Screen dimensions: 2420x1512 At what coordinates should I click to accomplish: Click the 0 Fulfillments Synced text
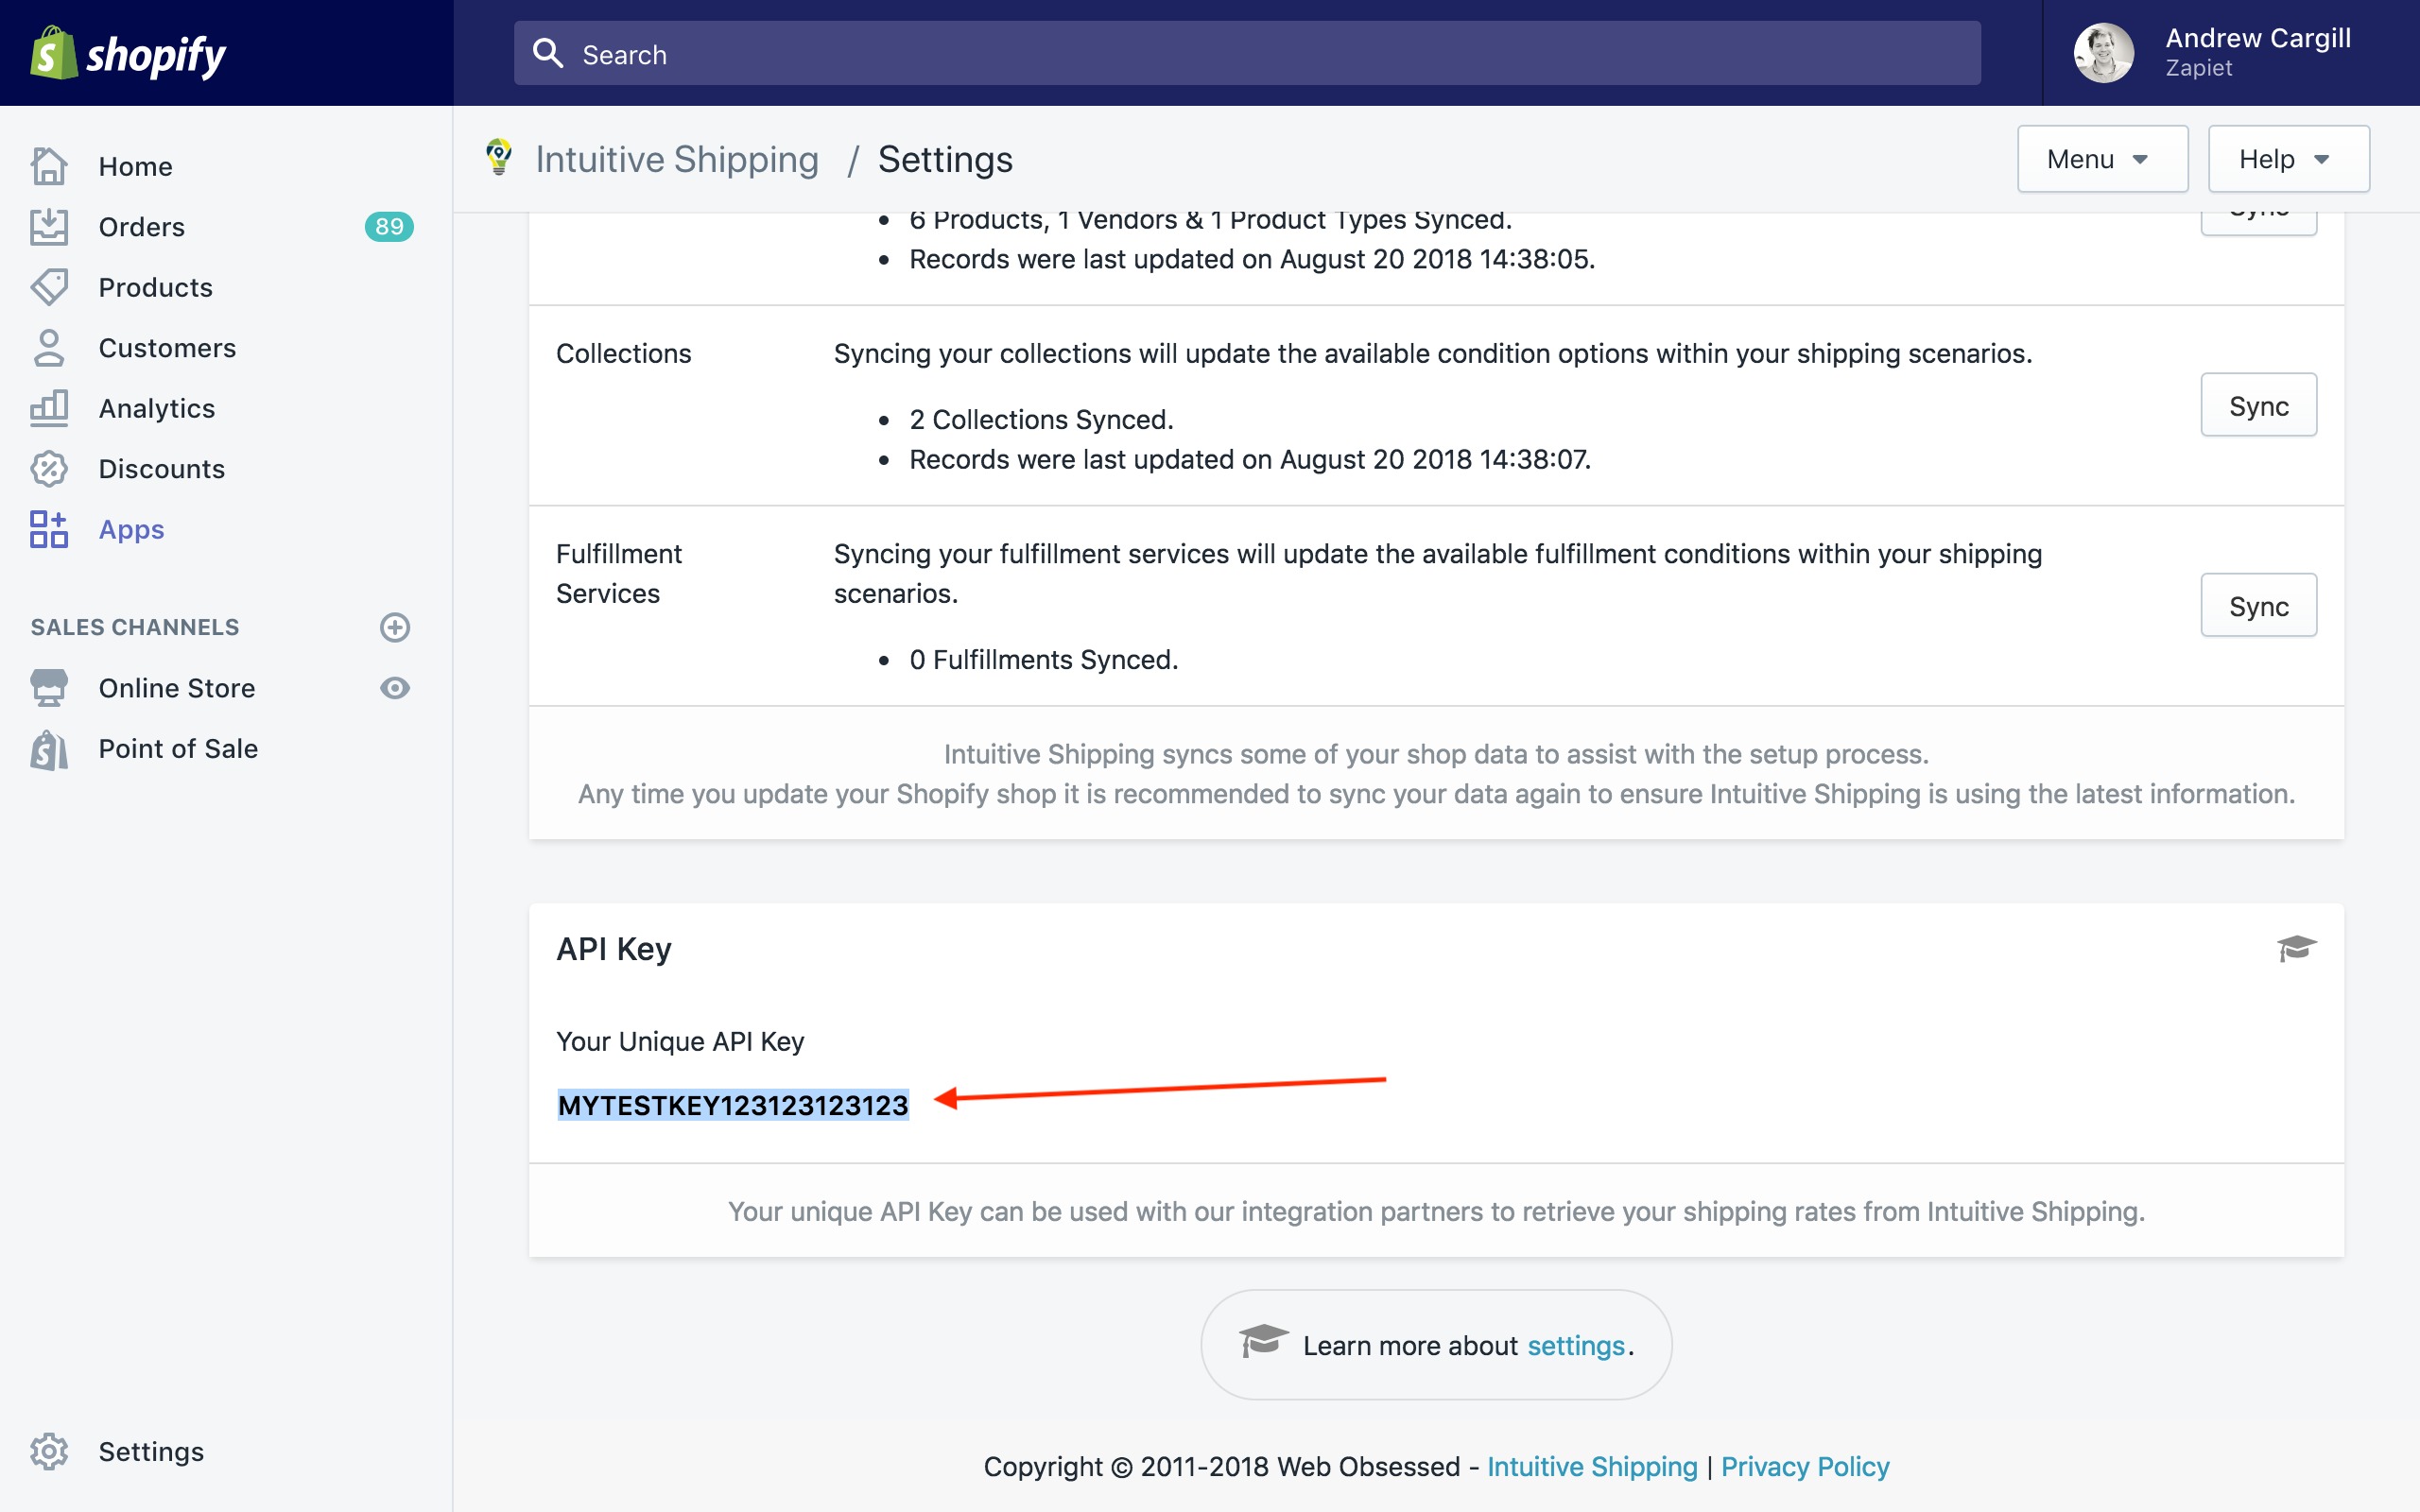[x=1044, y=660]
